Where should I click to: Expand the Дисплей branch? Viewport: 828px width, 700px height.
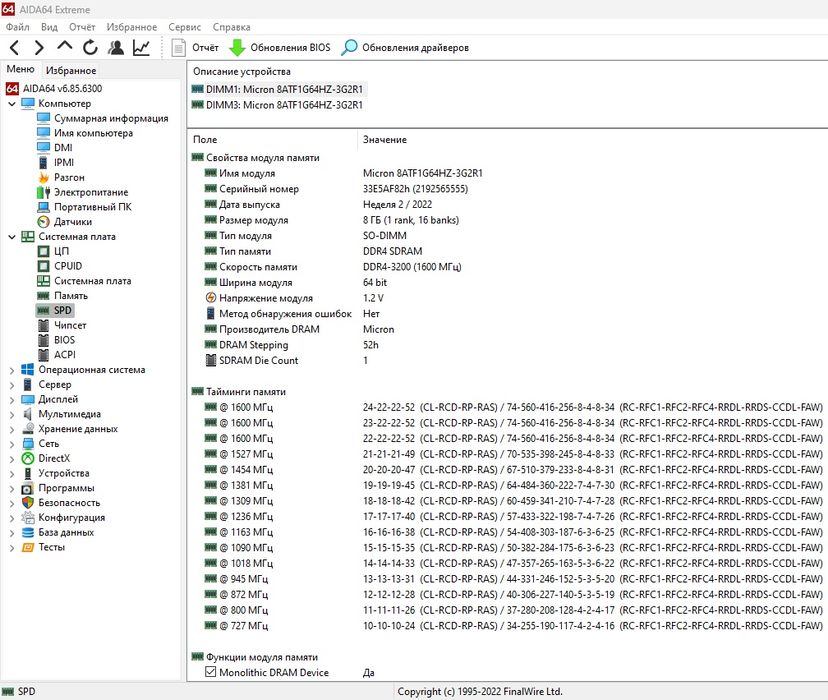[12, 400]
